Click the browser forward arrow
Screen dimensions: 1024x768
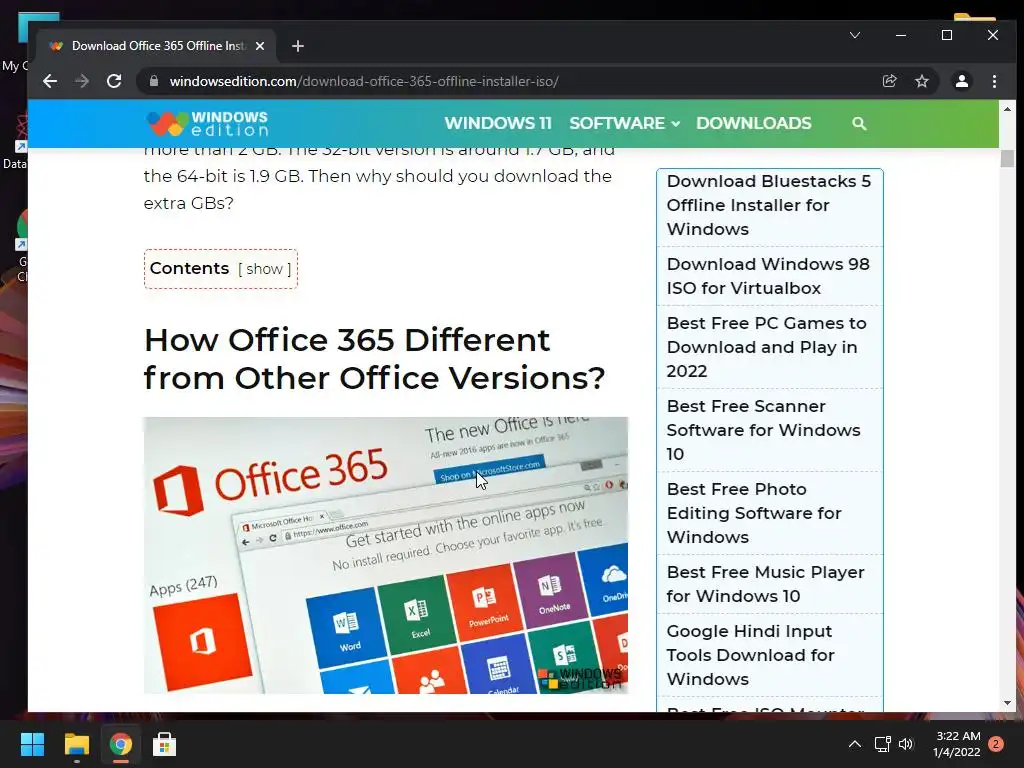pos(82,81)
